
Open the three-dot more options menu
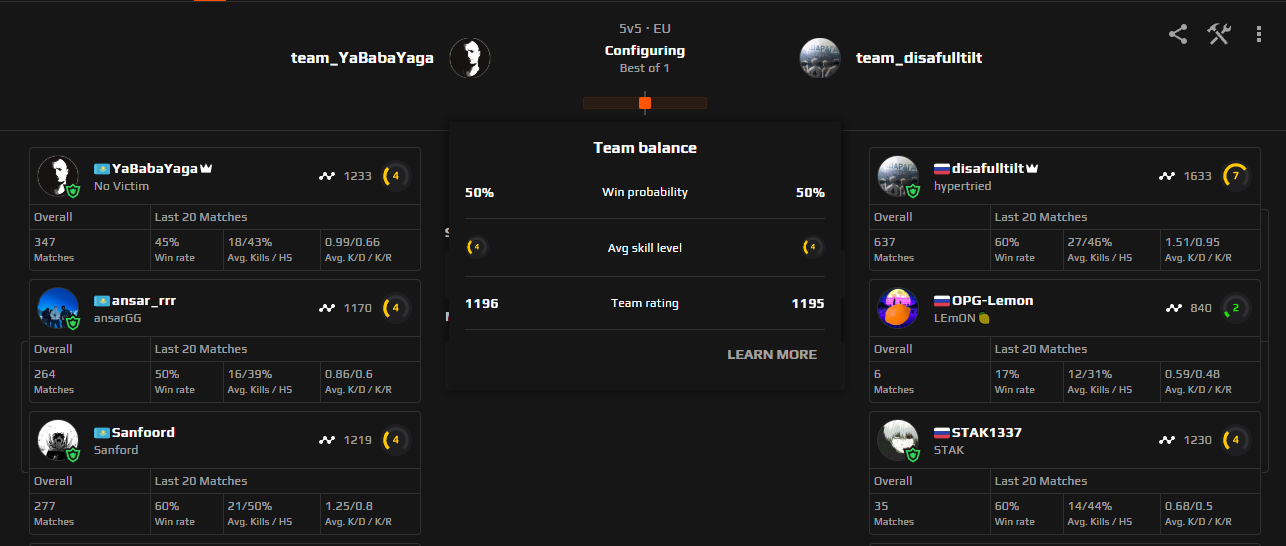tap(1259, 34)
